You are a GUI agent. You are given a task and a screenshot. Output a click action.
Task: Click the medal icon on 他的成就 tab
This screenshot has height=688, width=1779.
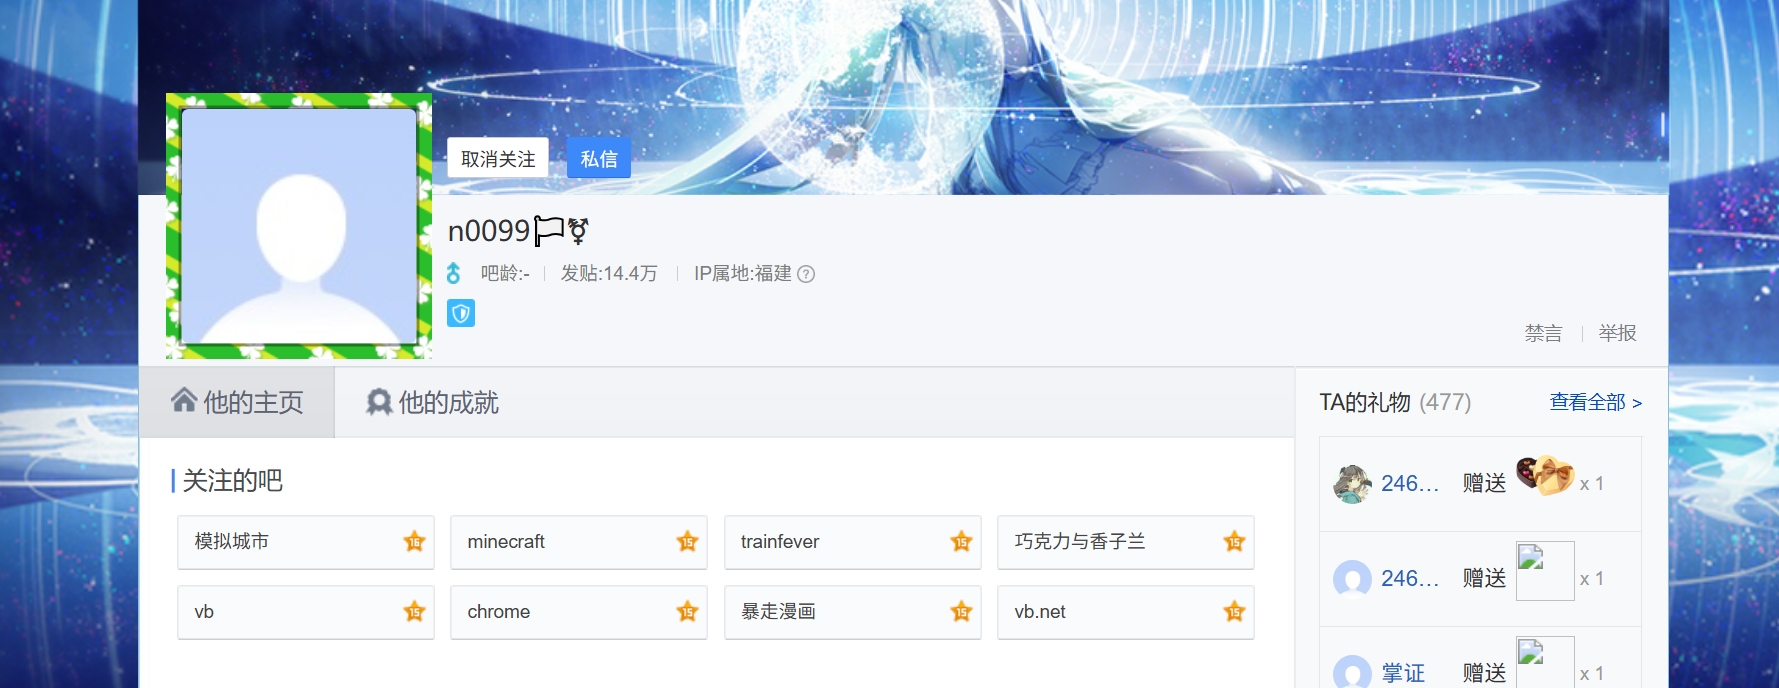[x=379, y=402]
